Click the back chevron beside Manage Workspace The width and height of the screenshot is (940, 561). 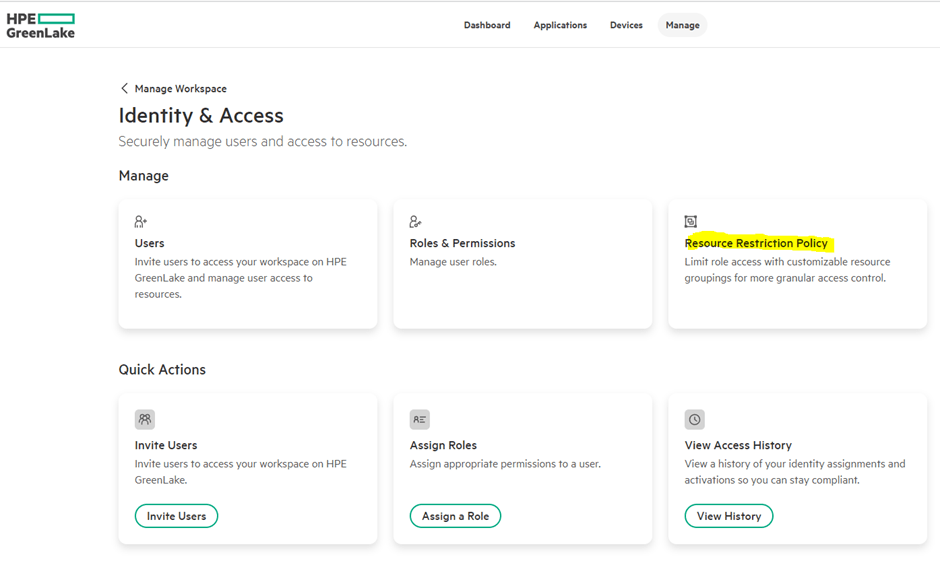click(124, 88)
